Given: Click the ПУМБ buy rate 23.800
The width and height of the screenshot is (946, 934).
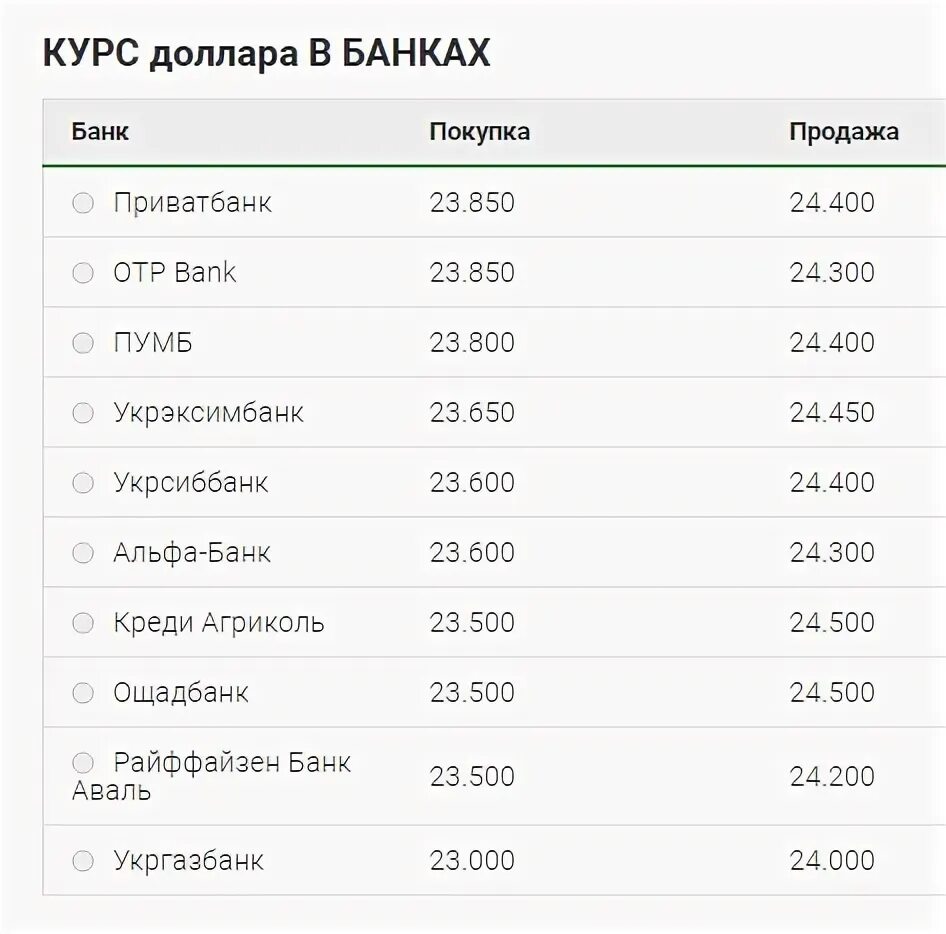Looking at the screenshot, I should pos(472,343).
